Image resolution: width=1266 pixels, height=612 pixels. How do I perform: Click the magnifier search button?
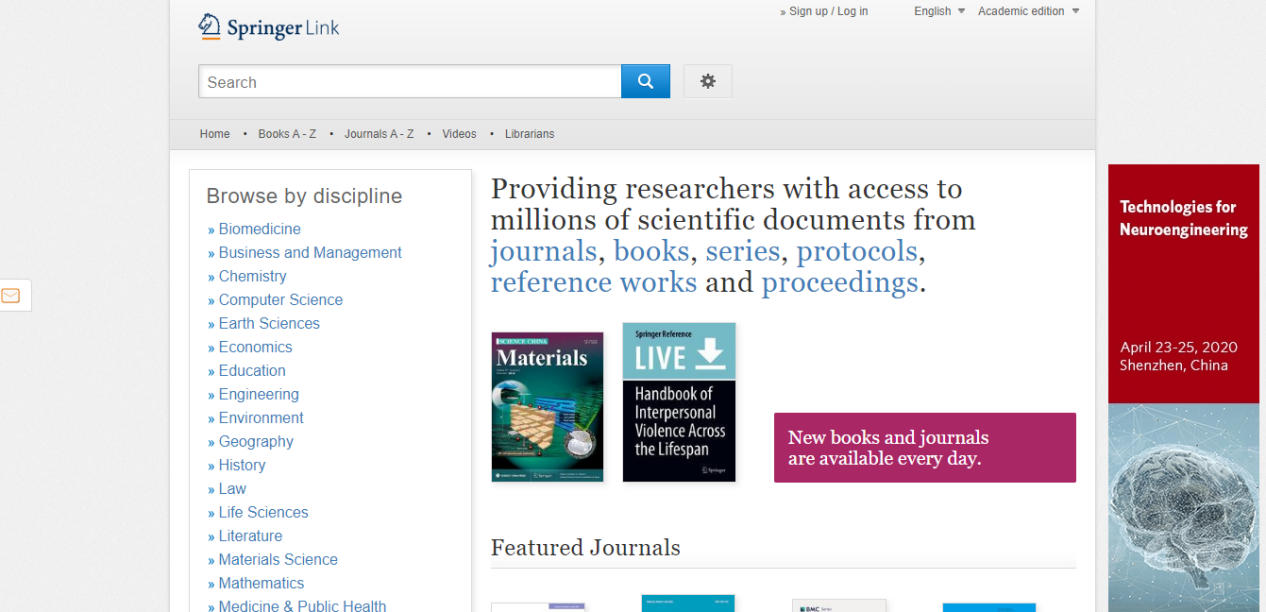645,82
